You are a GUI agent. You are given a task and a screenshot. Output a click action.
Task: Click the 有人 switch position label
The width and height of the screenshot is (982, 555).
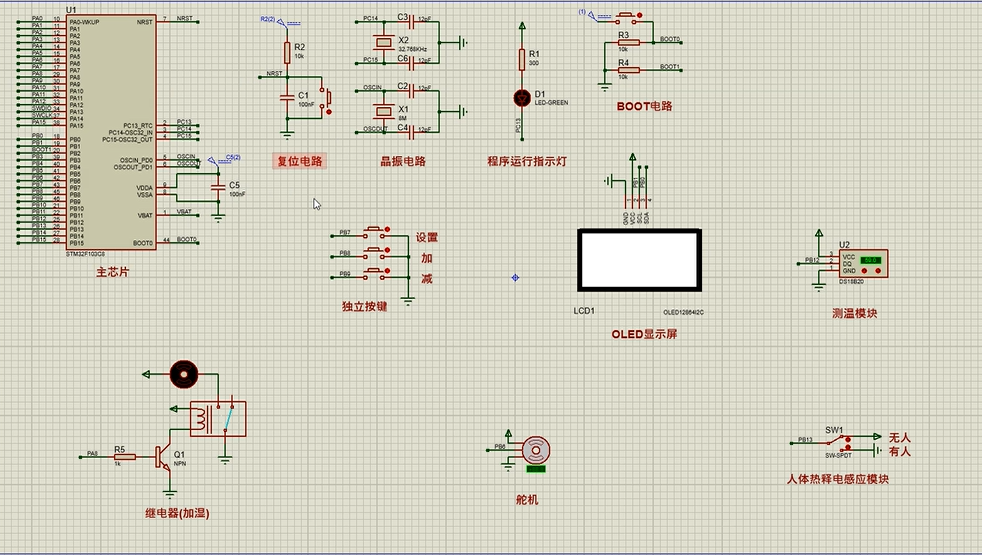coord(899,451)
